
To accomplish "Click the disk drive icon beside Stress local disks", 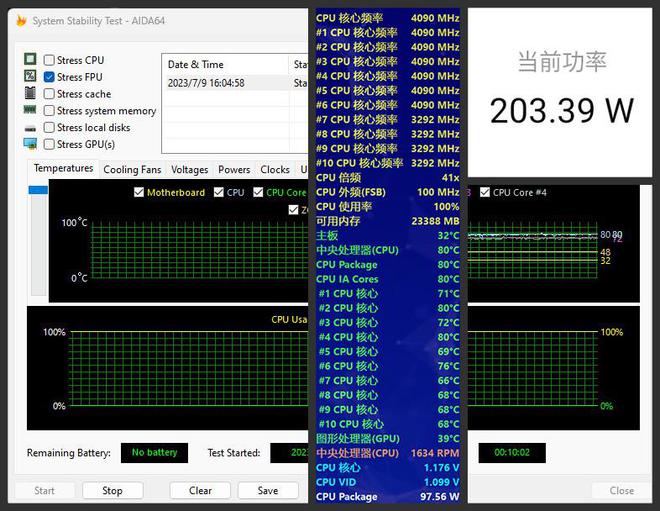I will click(x=30, y=128).
